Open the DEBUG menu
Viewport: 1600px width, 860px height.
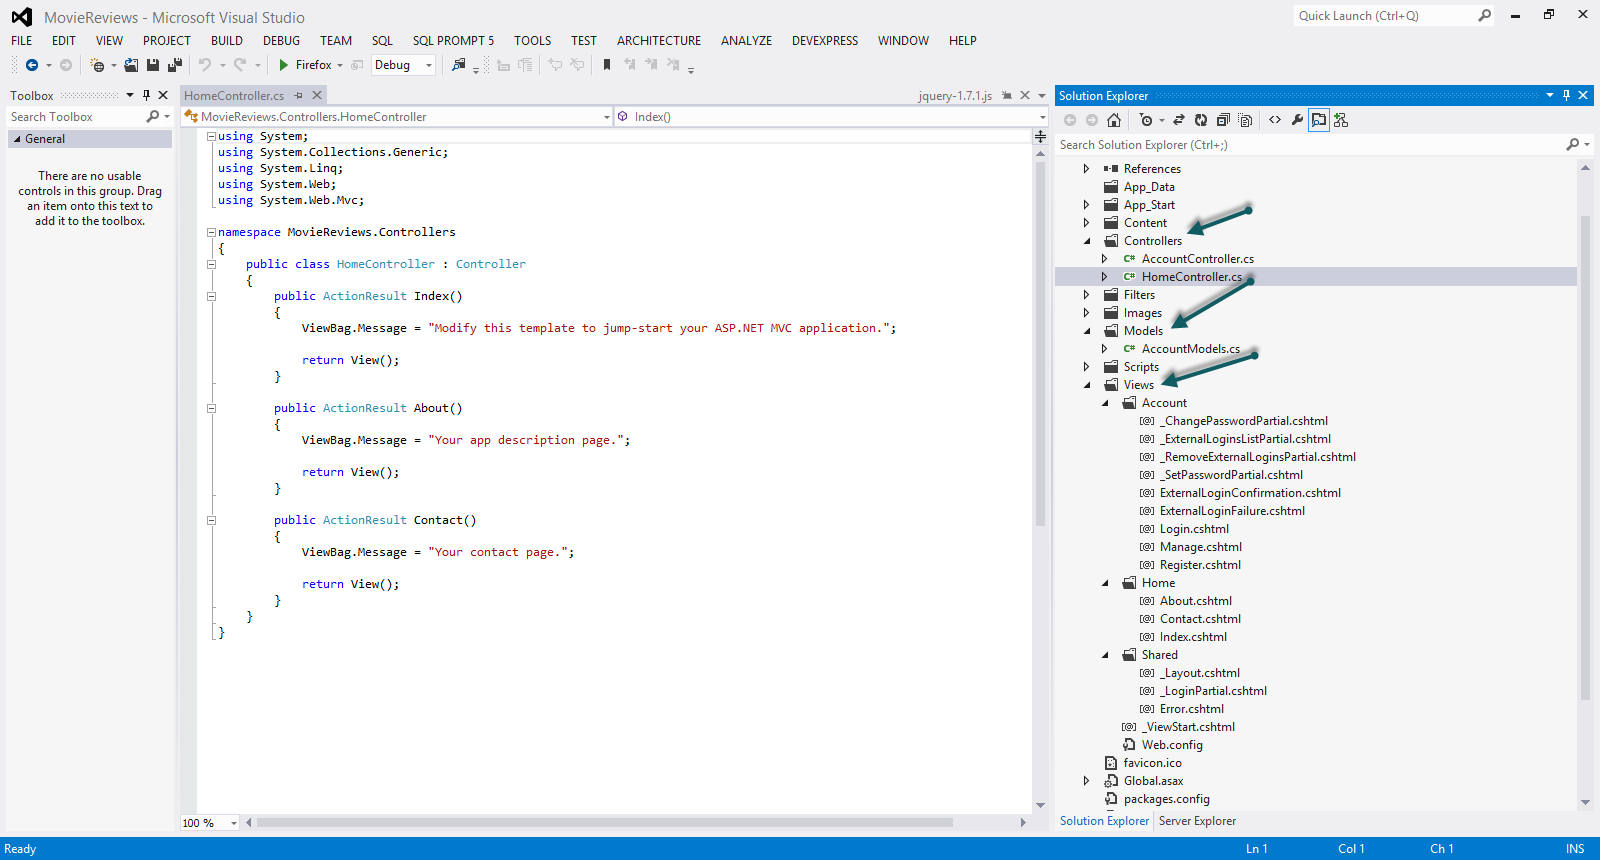[281, 41]
